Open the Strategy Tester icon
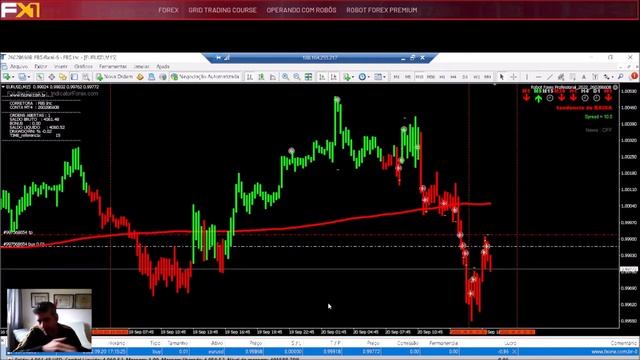Viewport: 640px width, 360px height. (86, 77)
